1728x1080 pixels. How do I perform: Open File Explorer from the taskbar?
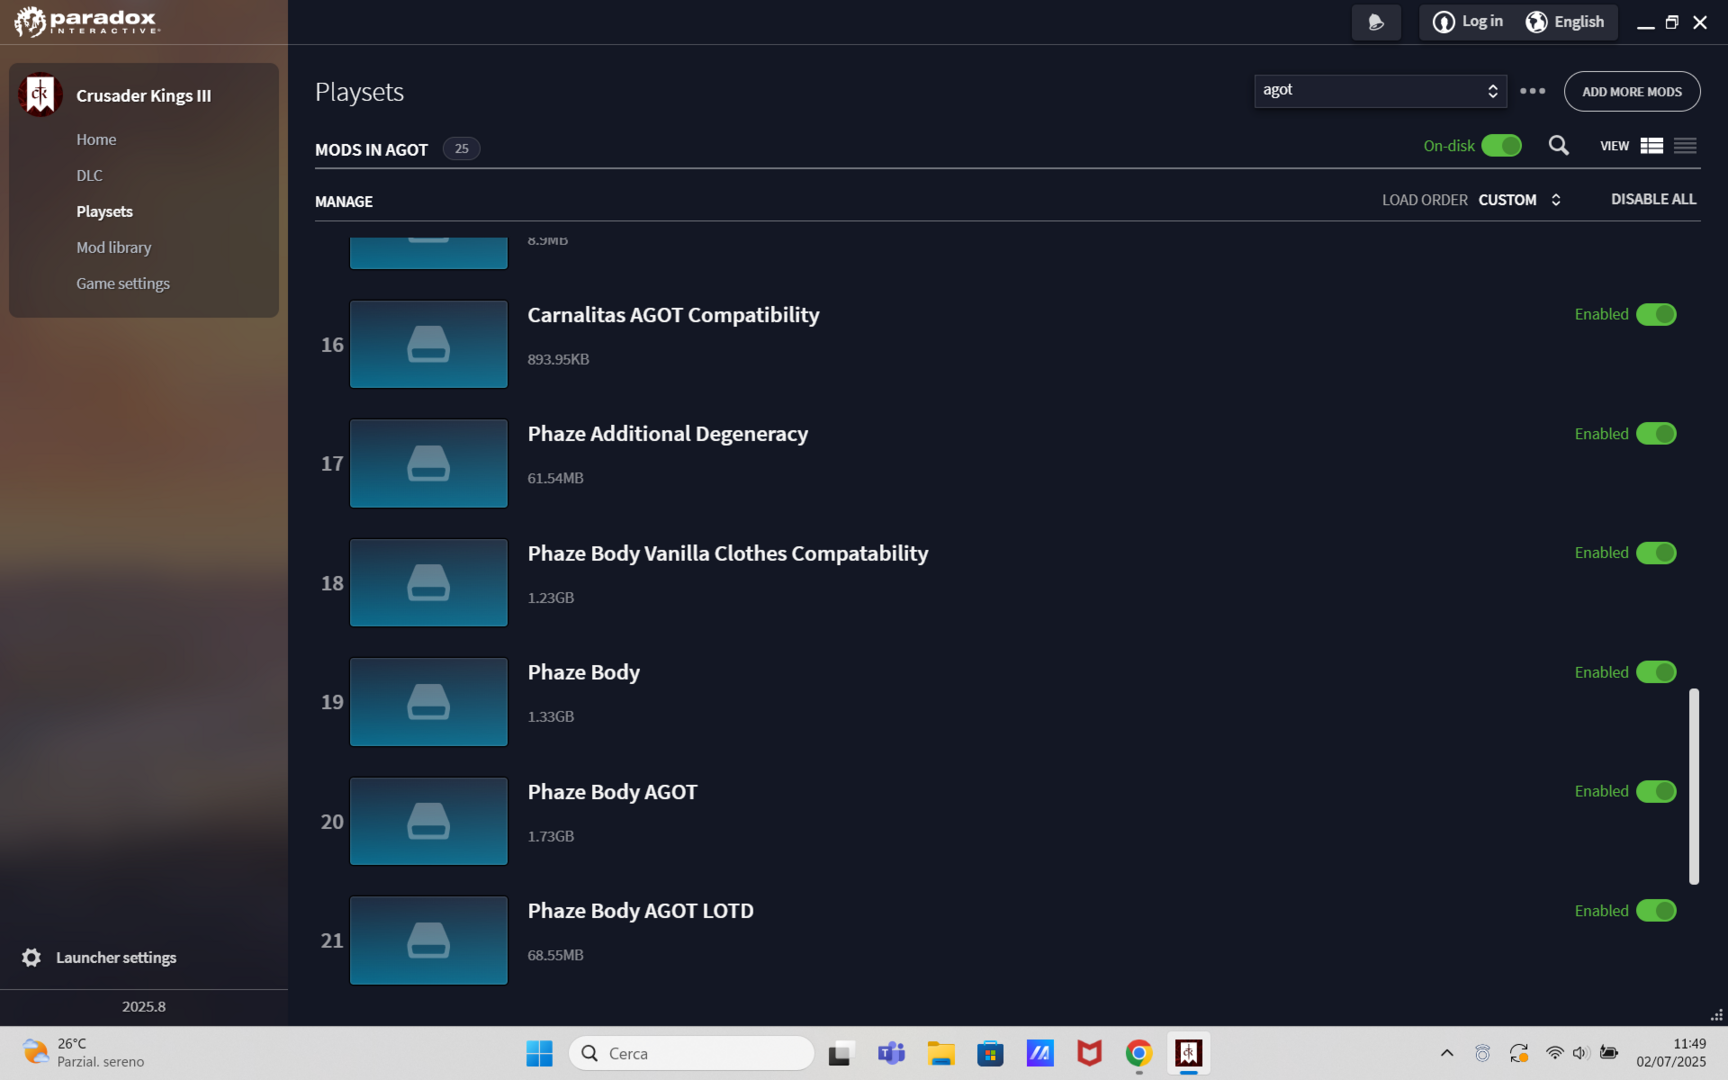click(x=940, y=1053)
